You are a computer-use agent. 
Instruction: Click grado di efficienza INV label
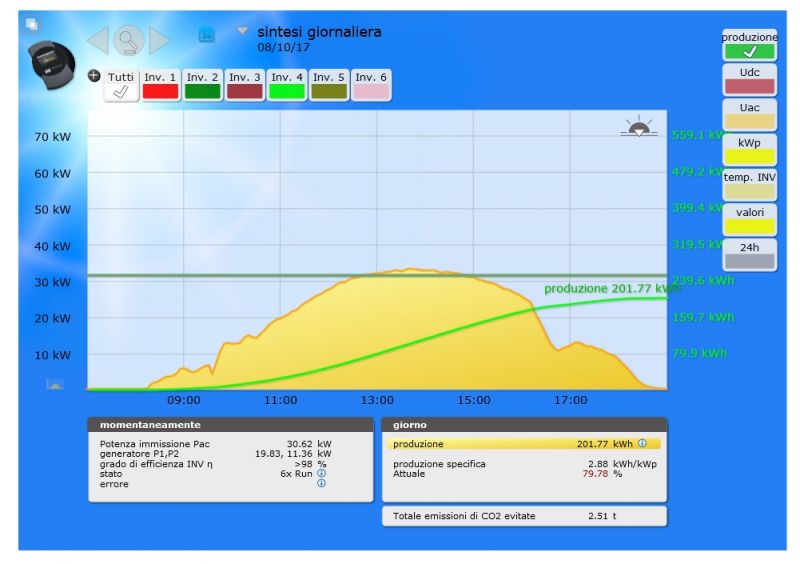tap(156, 464)
